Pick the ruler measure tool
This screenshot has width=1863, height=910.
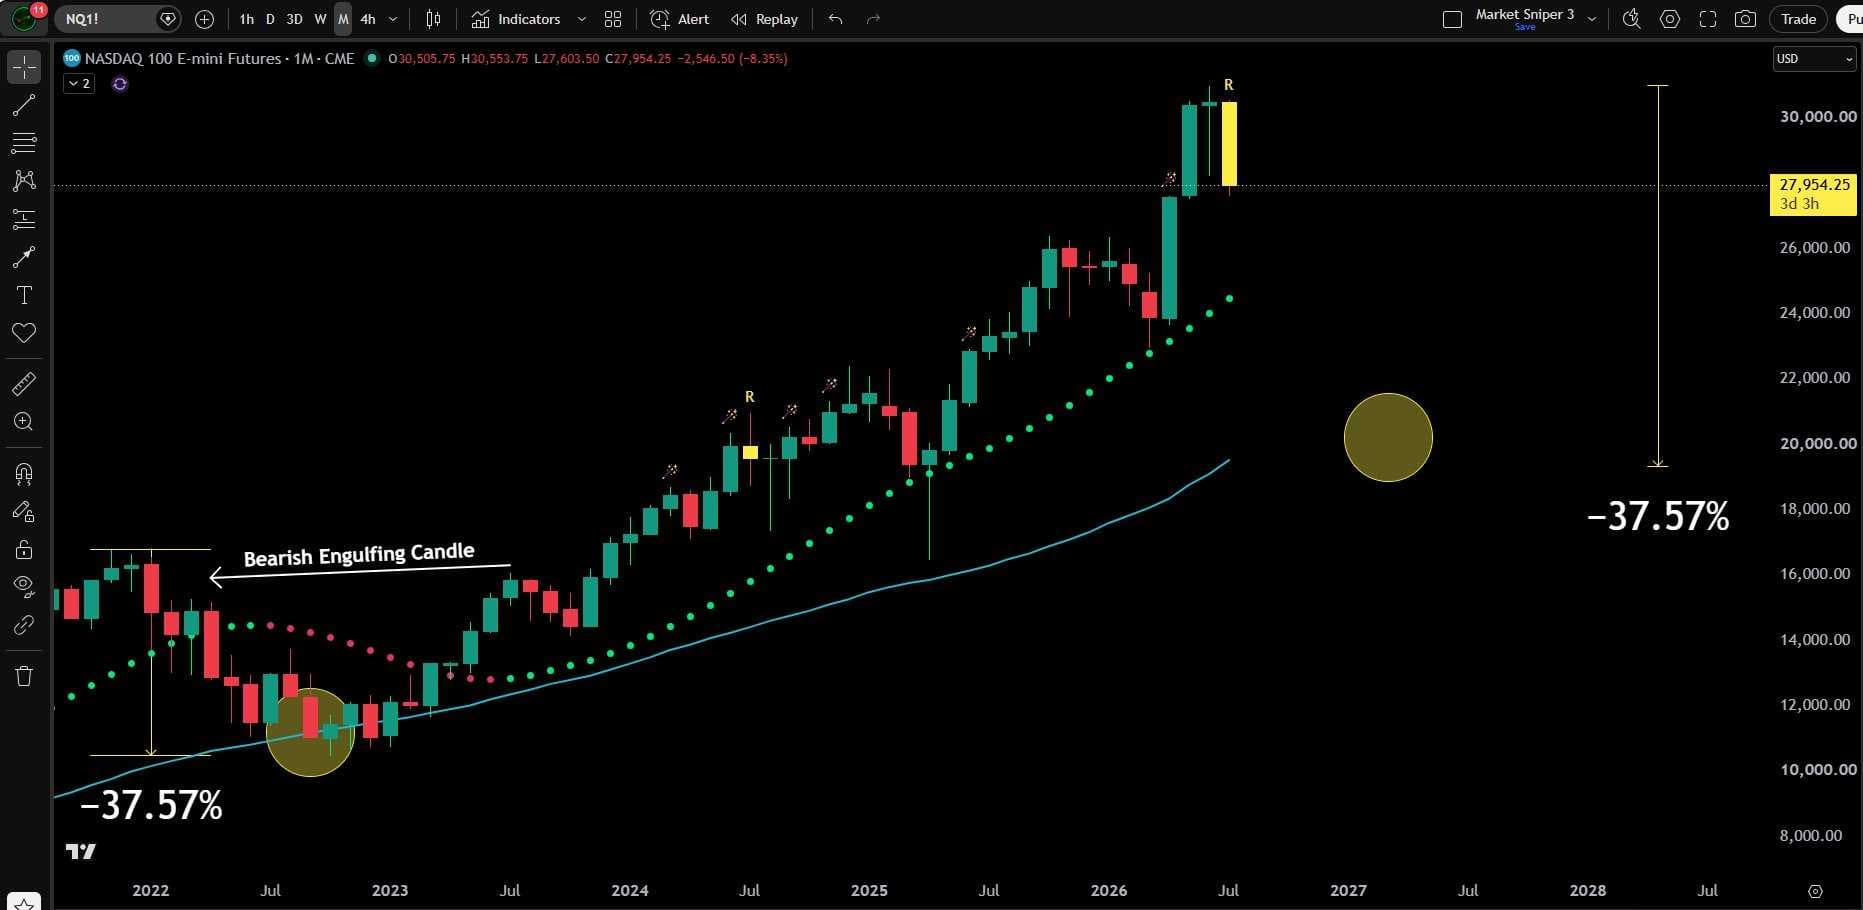[24, 383]
